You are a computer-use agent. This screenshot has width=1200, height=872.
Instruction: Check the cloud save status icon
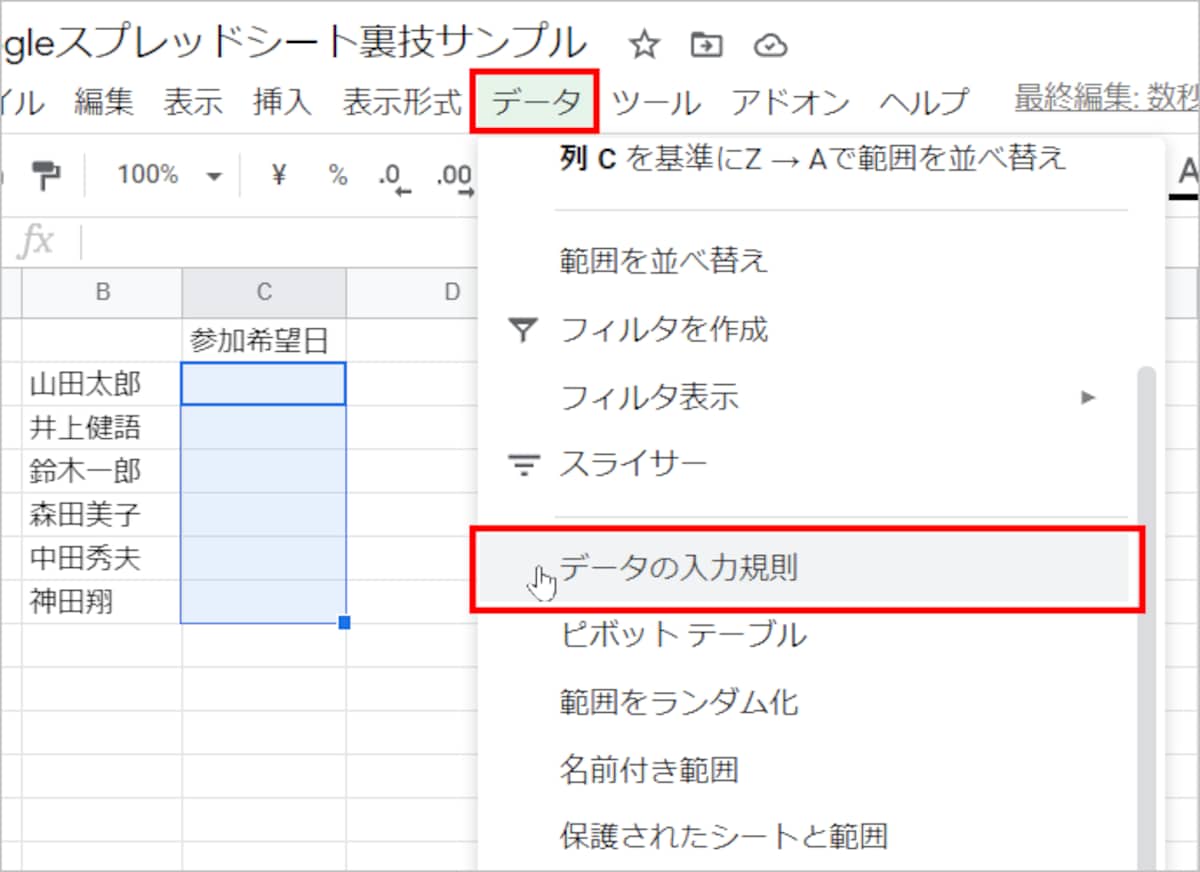pos(770,45)
